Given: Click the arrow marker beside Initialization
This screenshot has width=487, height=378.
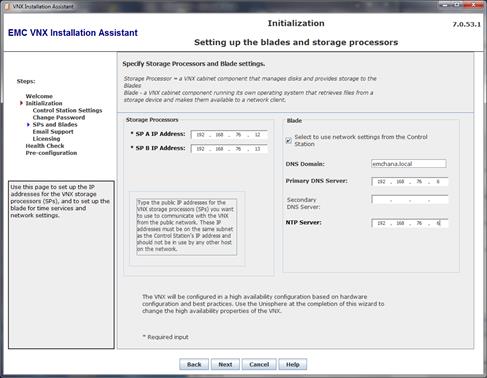Looking at the screenshot, I should [21, 103].
